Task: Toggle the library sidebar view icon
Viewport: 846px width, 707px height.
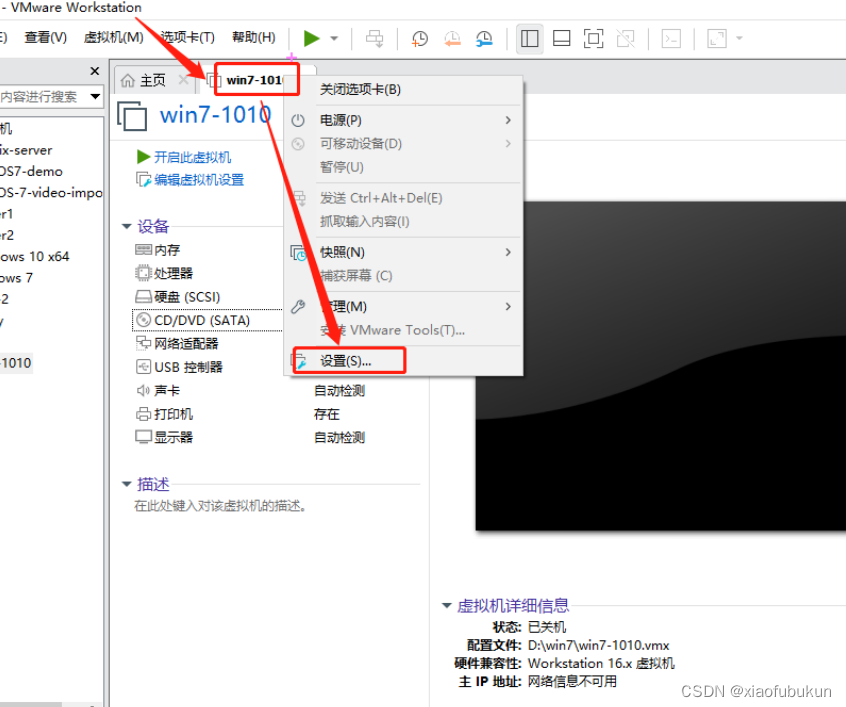Action: (x=529, y=38)
